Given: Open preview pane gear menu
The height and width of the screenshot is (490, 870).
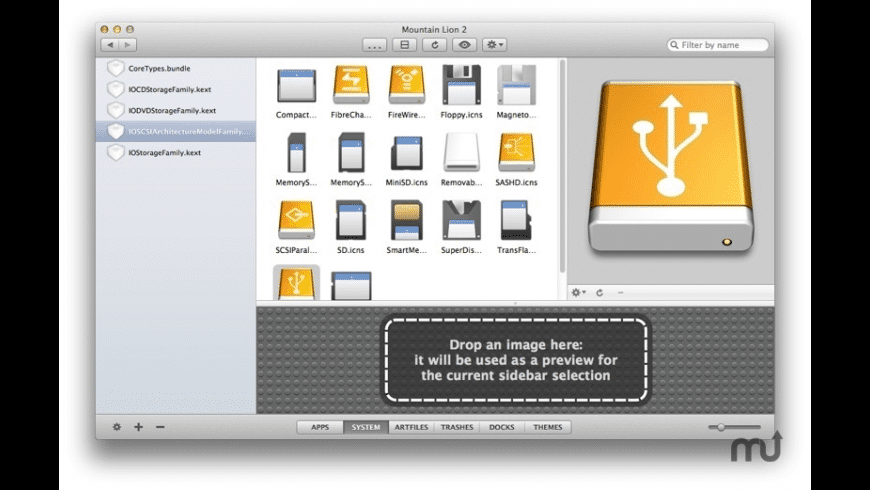Looking at the screenshot, I should coord(578,292).
